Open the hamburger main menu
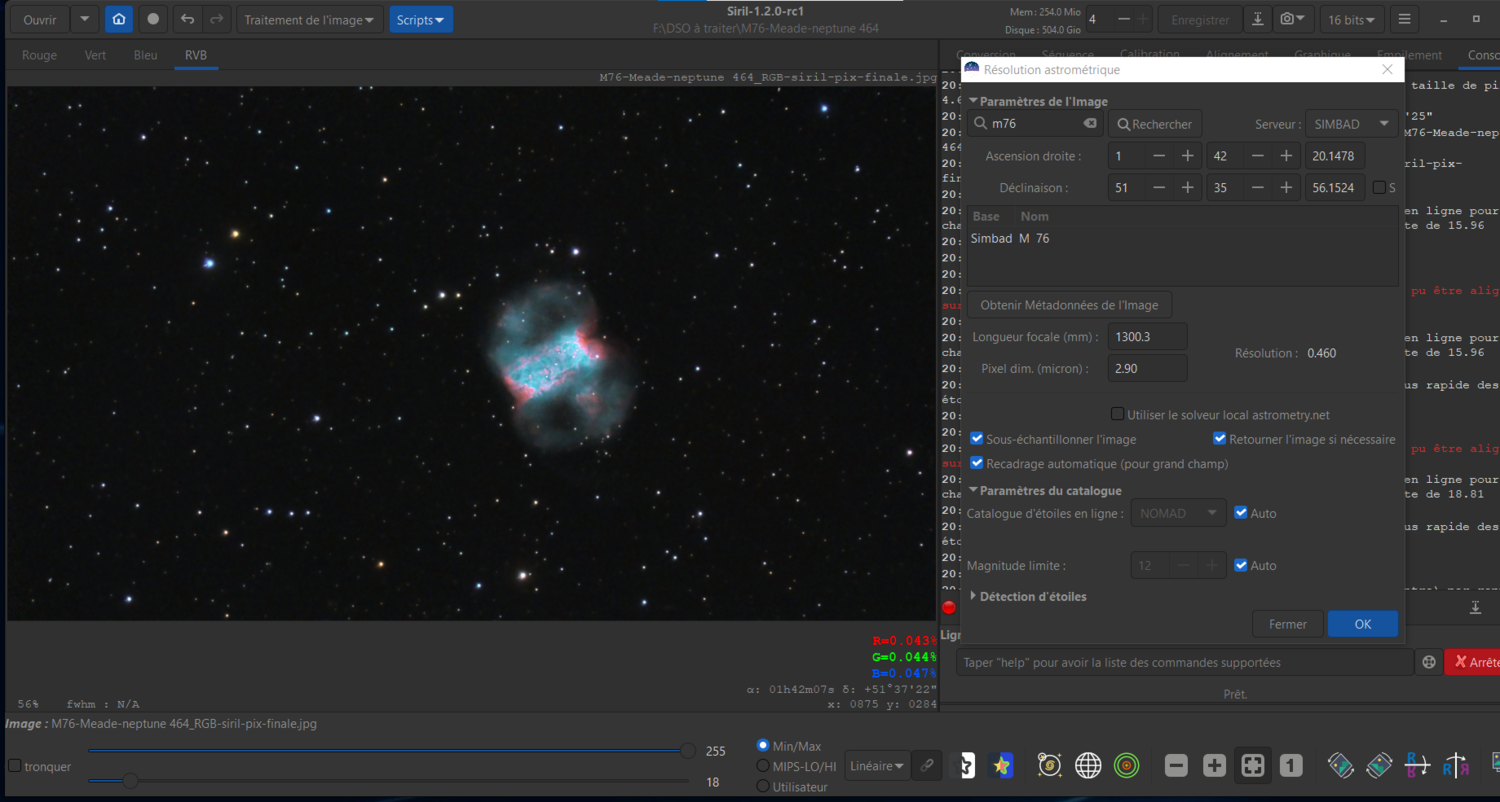This screenshot has height=802, width=1500. click(x=1405, y=19)
